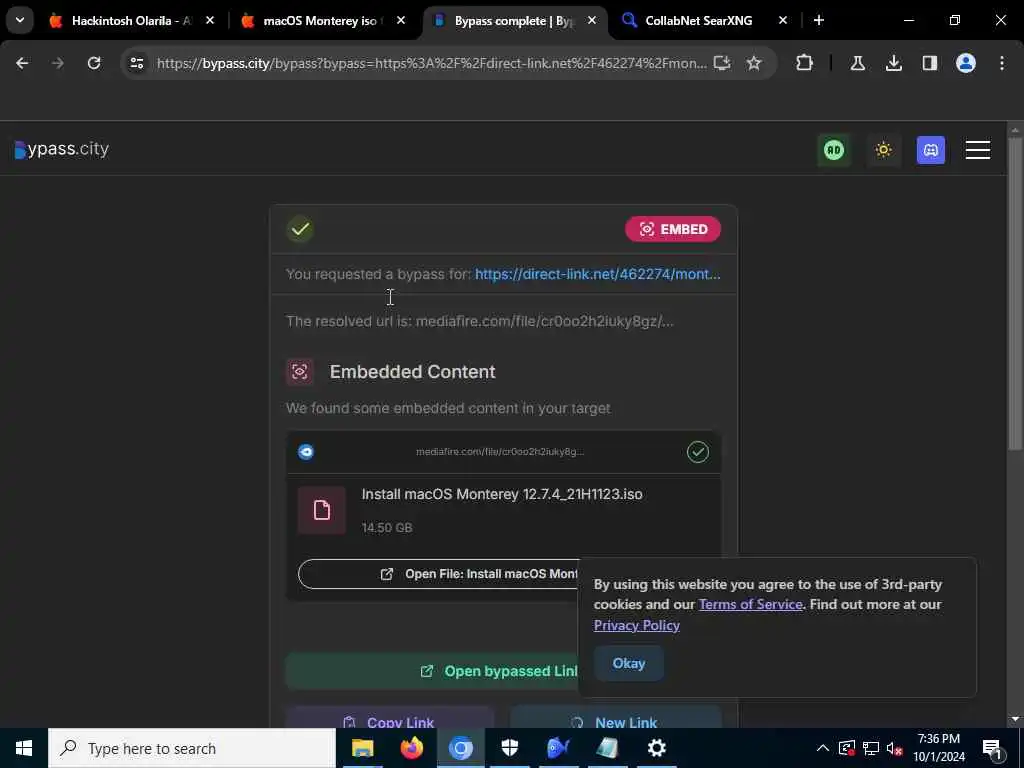Screen dimensions: 1024x768
Task: Close the macOS Monterey iso tab
Action: point(401,21)
